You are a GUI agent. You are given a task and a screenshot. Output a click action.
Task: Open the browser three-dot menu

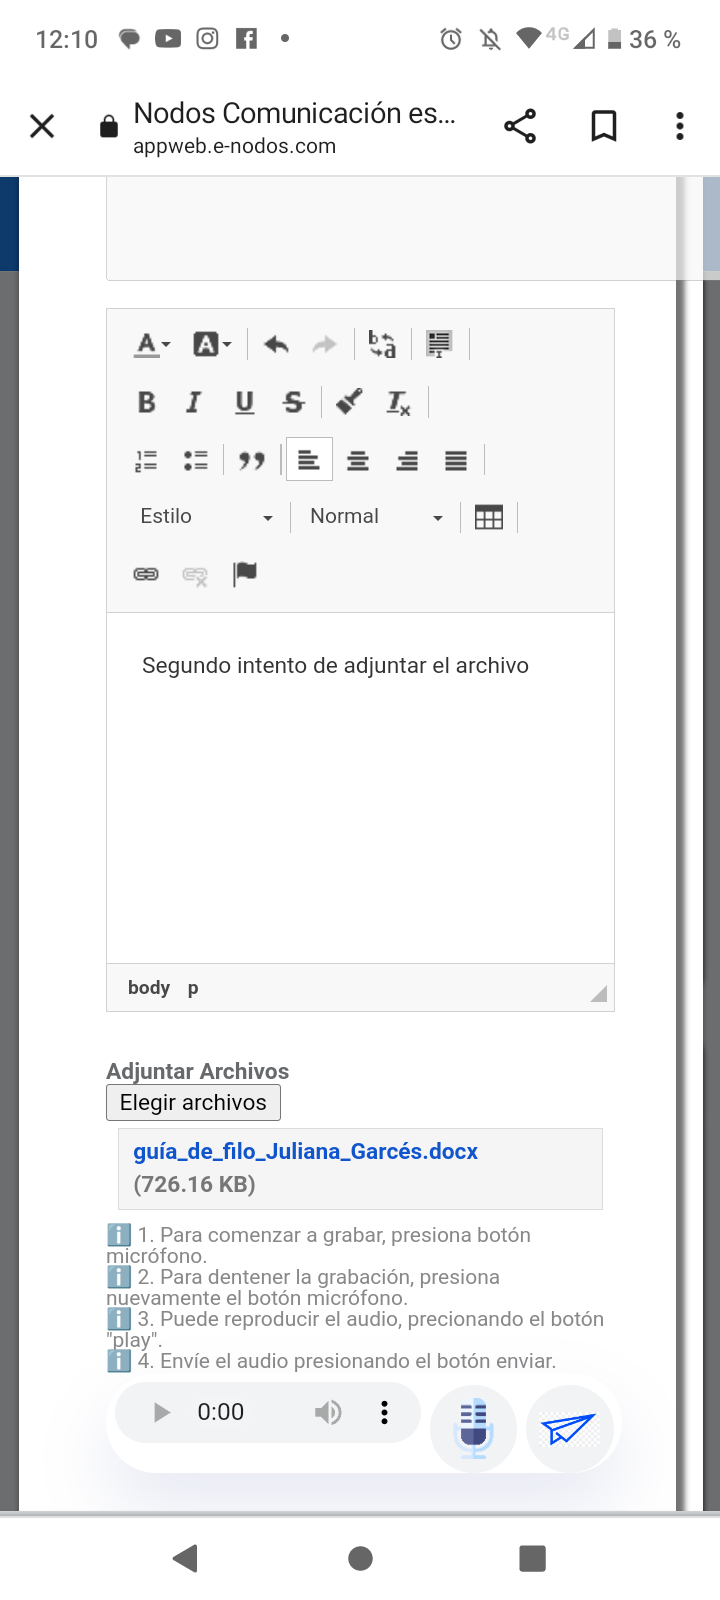point(680,126)
